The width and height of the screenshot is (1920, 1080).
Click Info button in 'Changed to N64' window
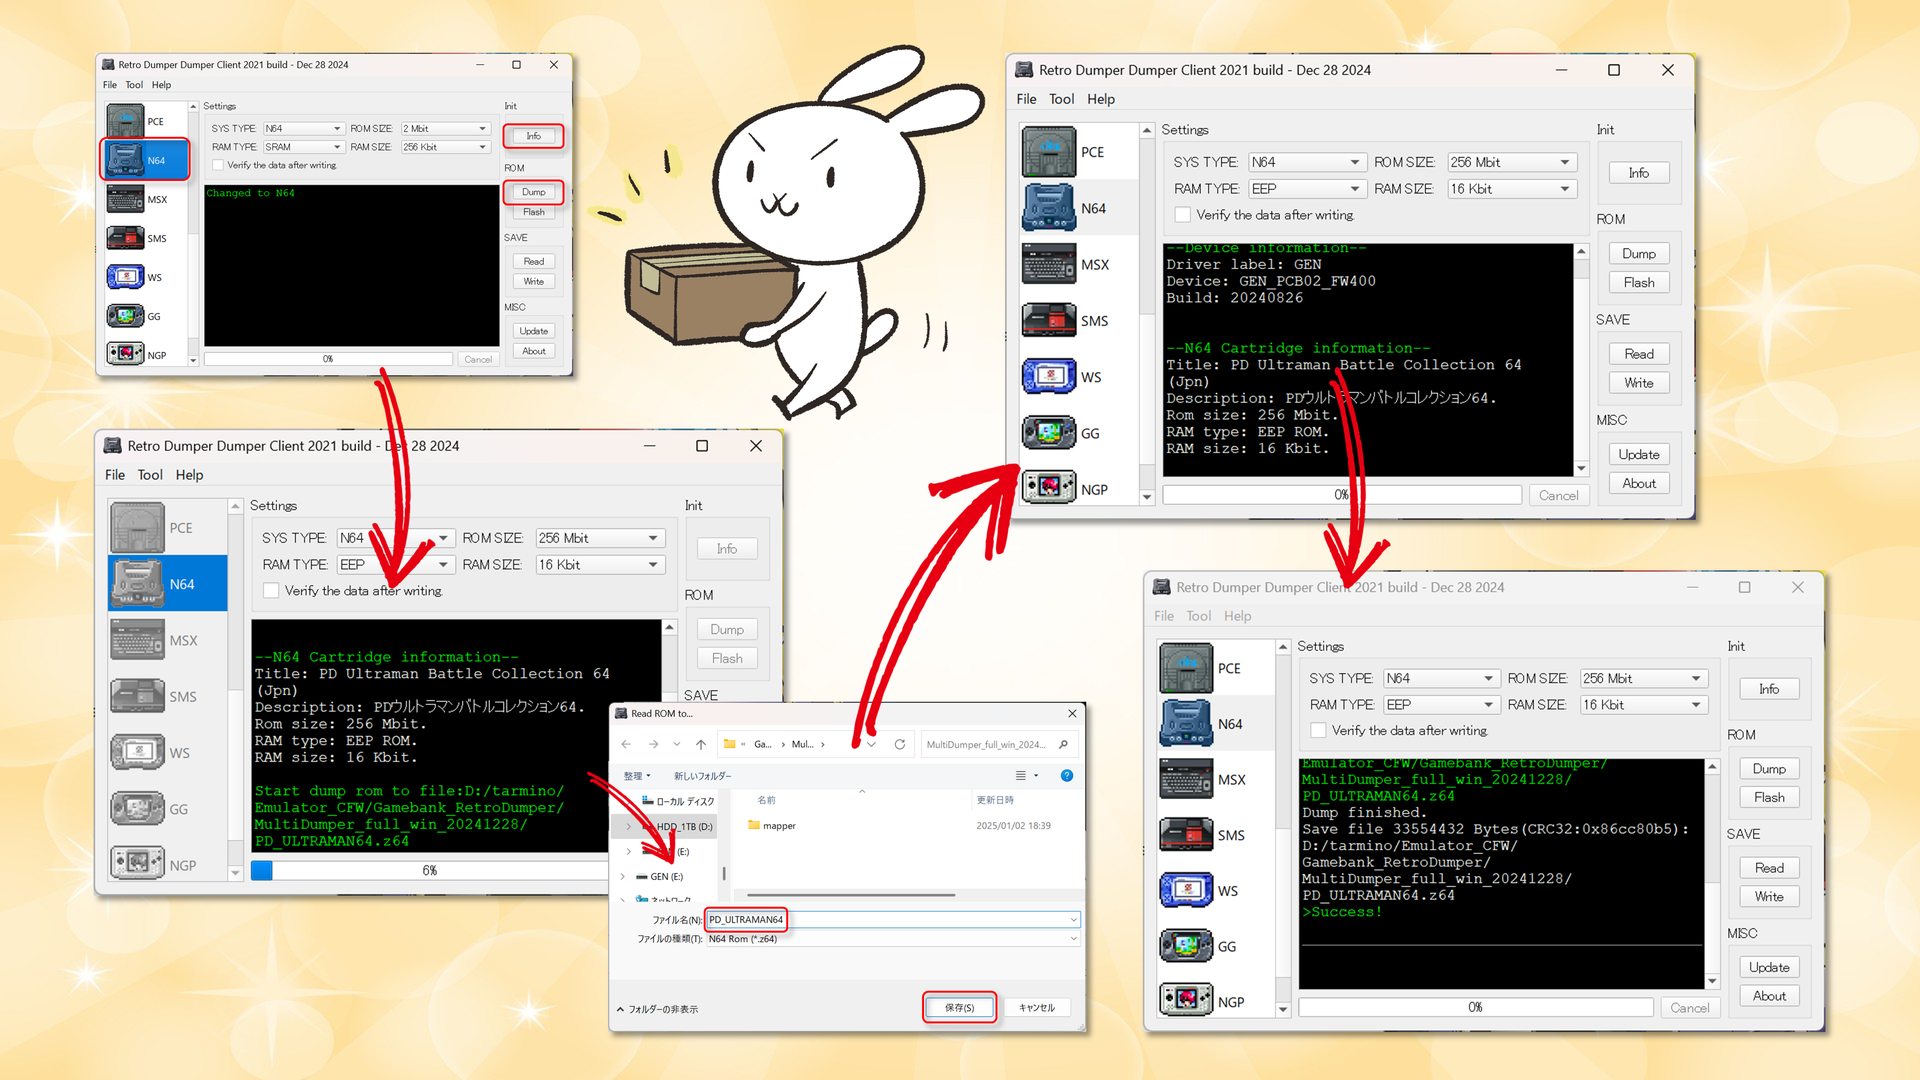point(534,136)
